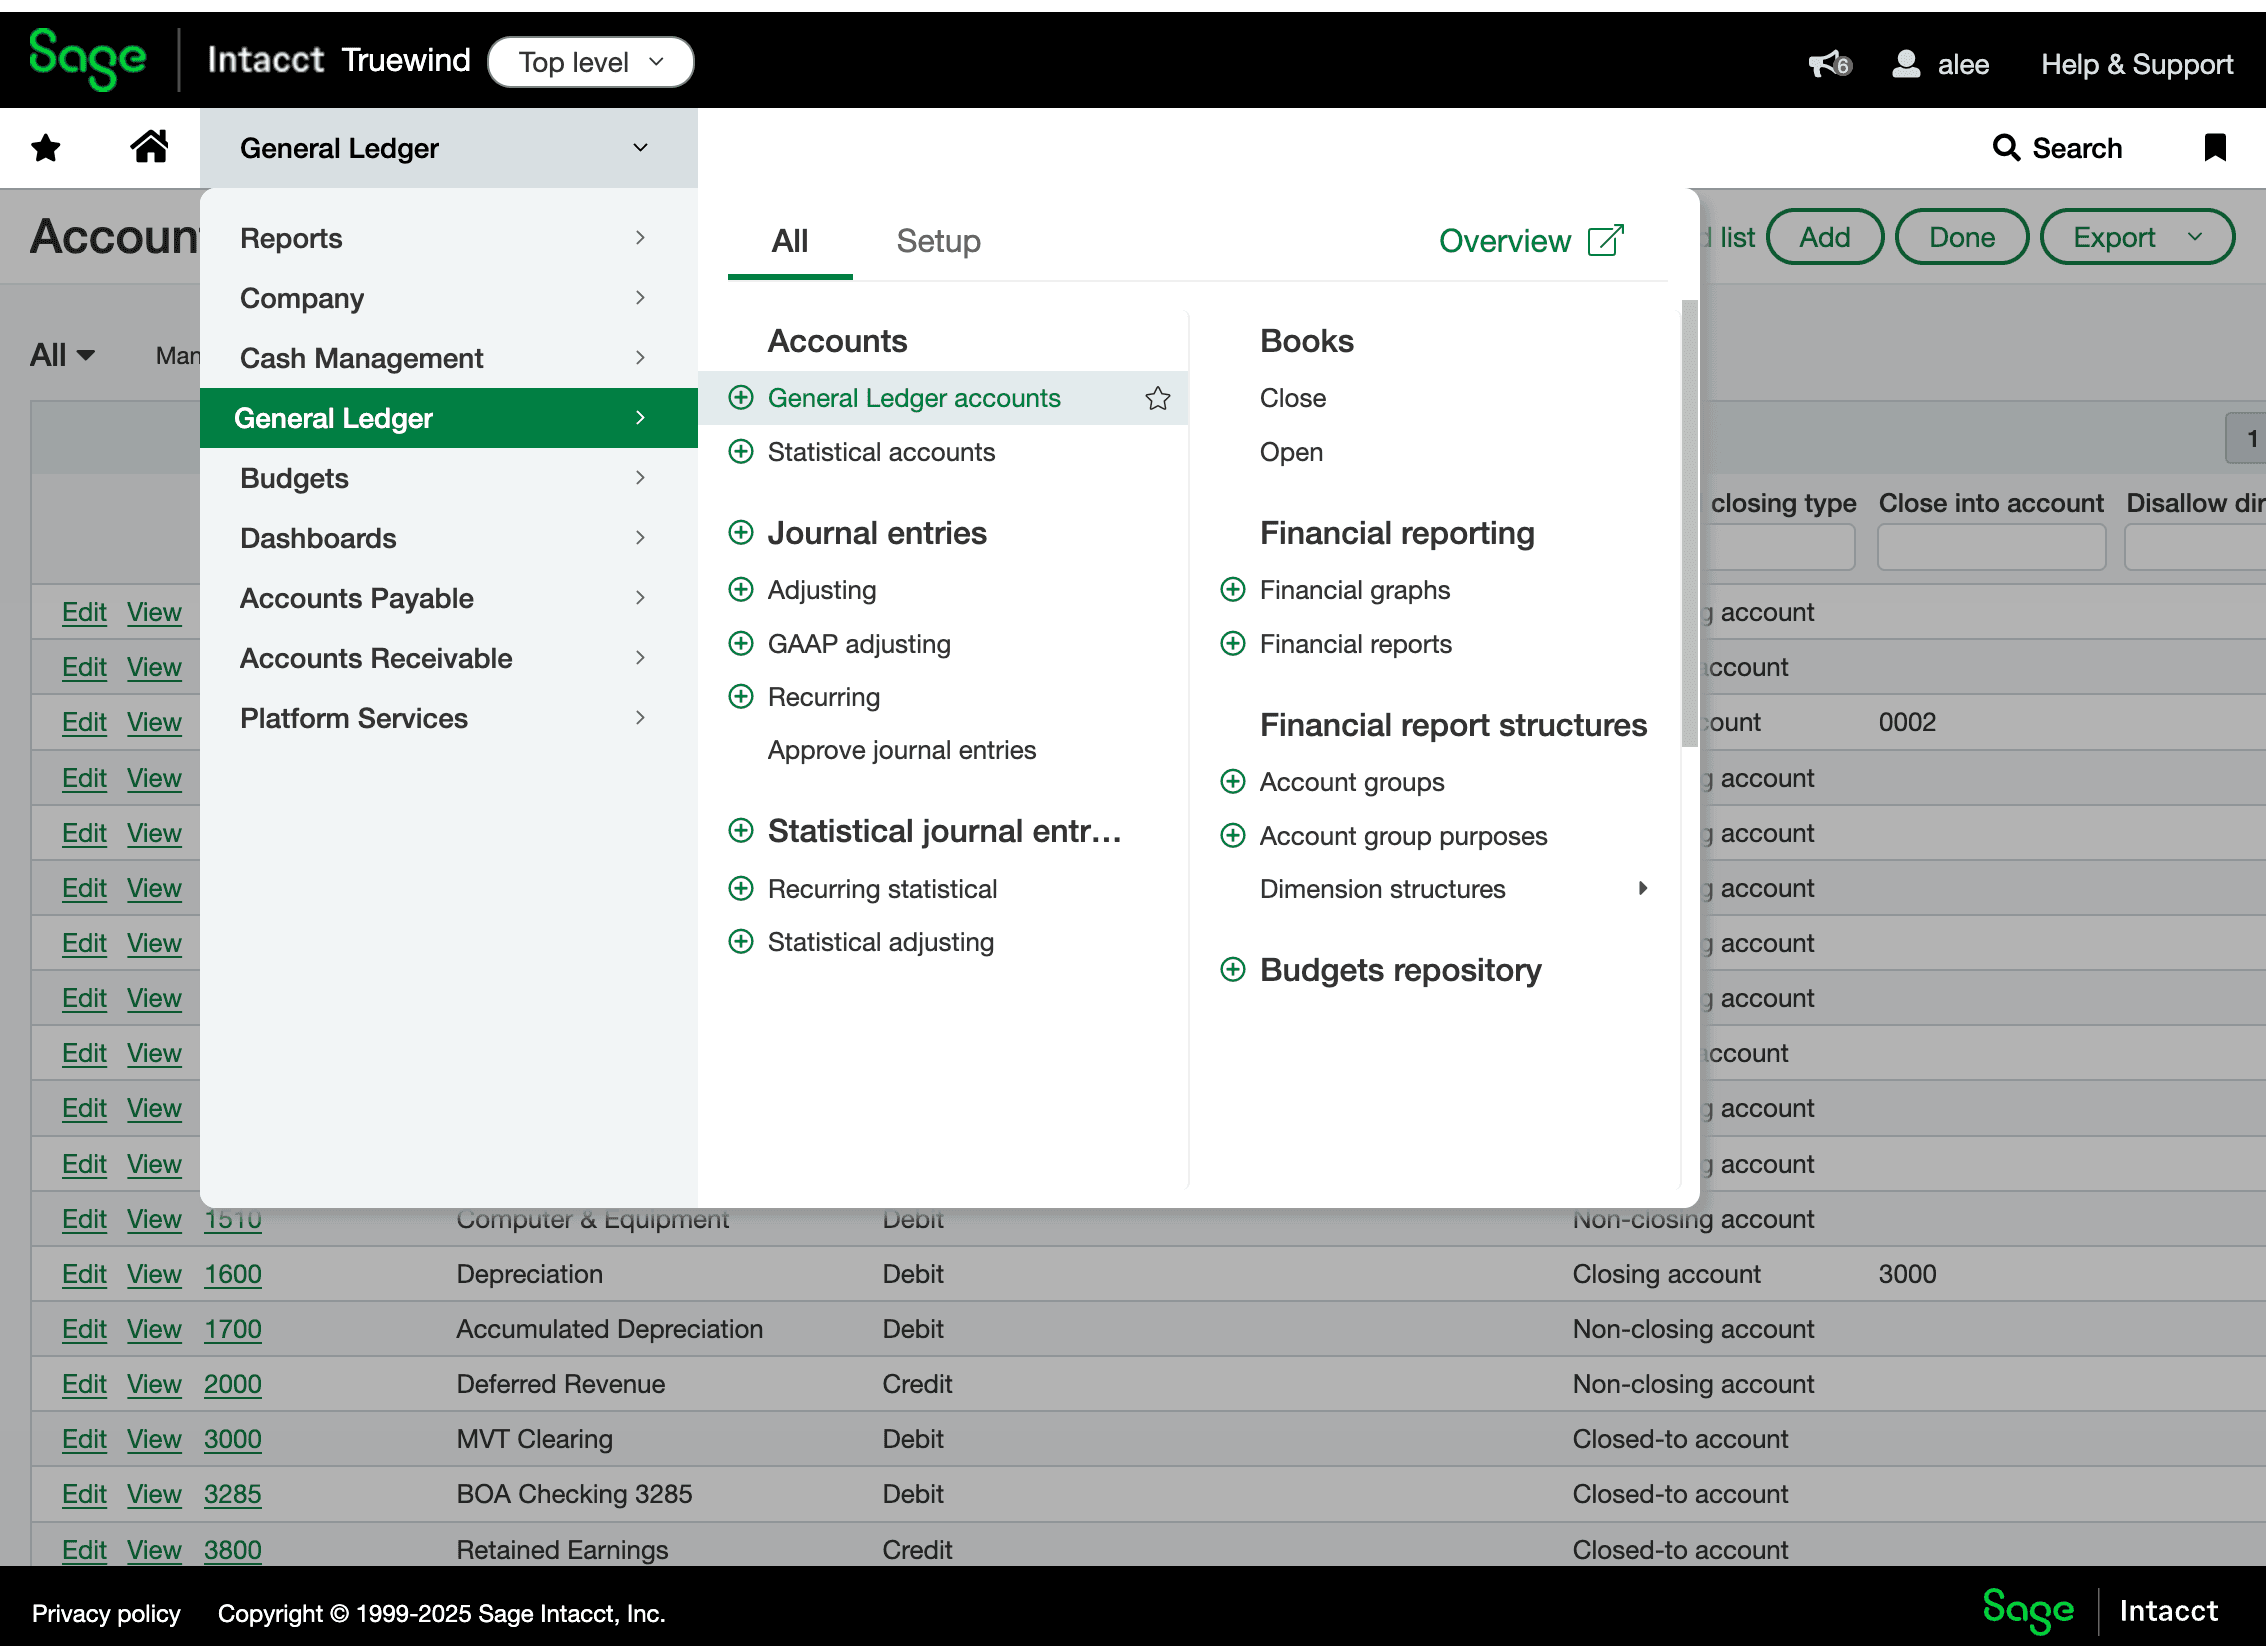Click the Add button
The width and height of the screenshot is (2266, 1646).
1825,237
